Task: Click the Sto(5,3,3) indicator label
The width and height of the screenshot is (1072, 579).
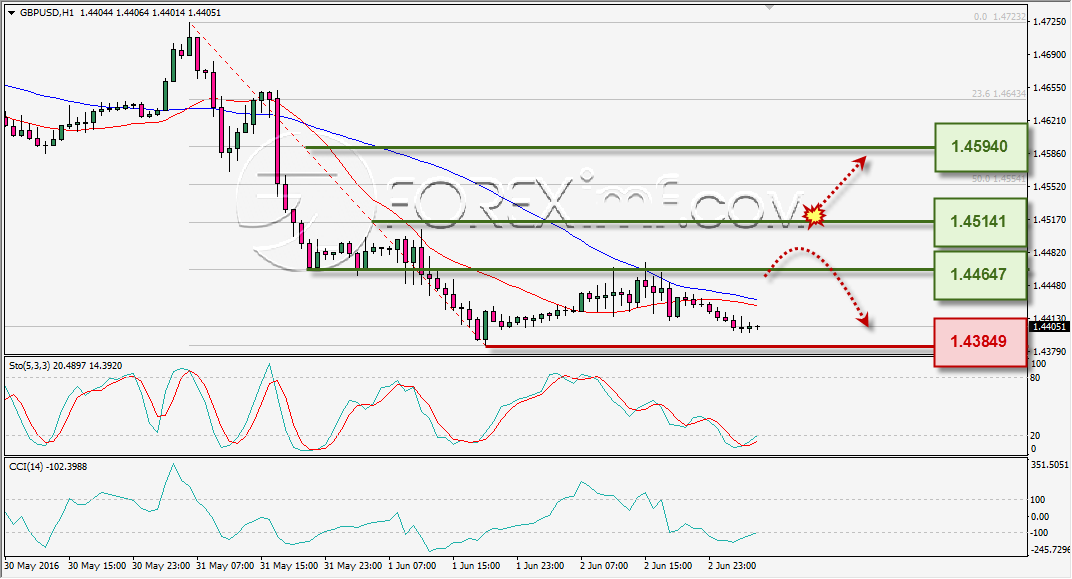Action: click(66, 366)
